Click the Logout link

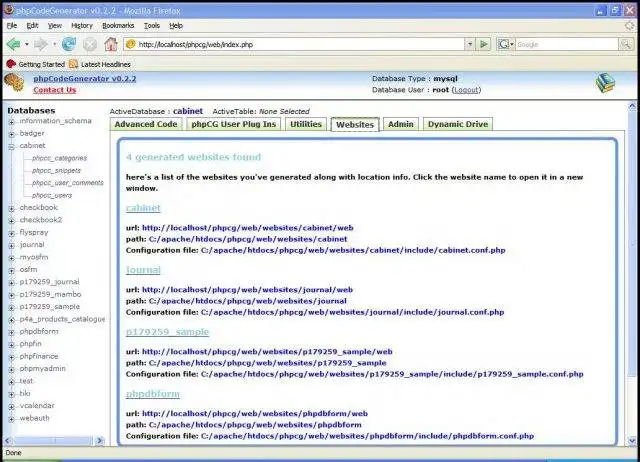[466, 90]
